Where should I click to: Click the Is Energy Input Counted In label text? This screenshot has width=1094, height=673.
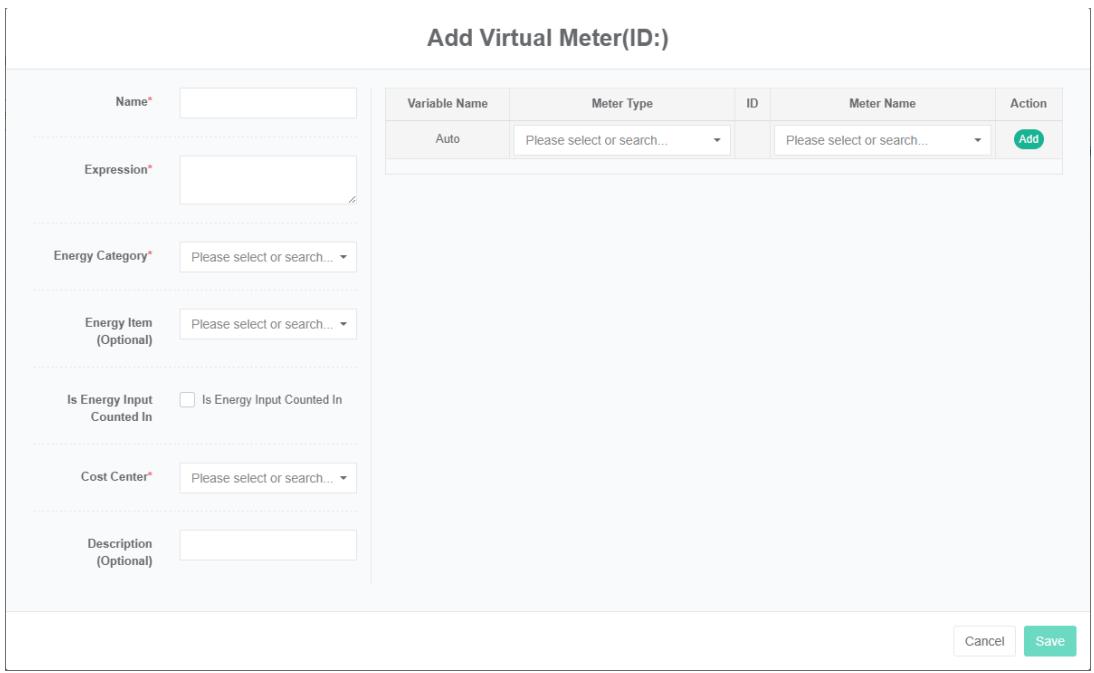(x=272, y=400)
